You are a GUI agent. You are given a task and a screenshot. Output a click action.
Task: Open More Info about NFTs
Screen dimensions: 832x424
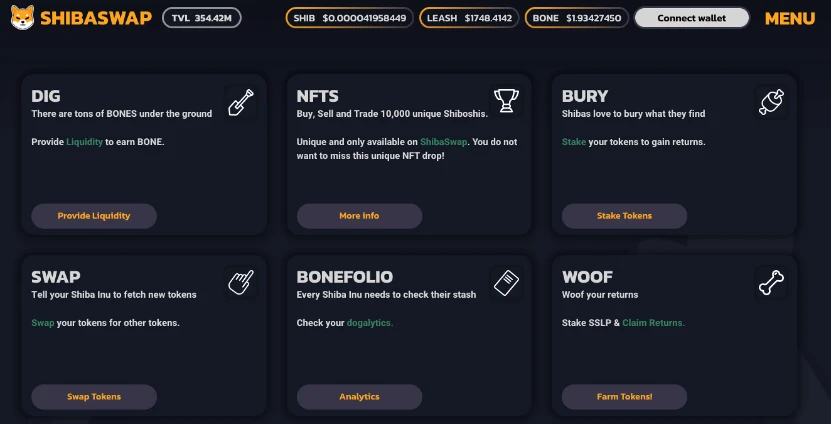click(359, 215)
